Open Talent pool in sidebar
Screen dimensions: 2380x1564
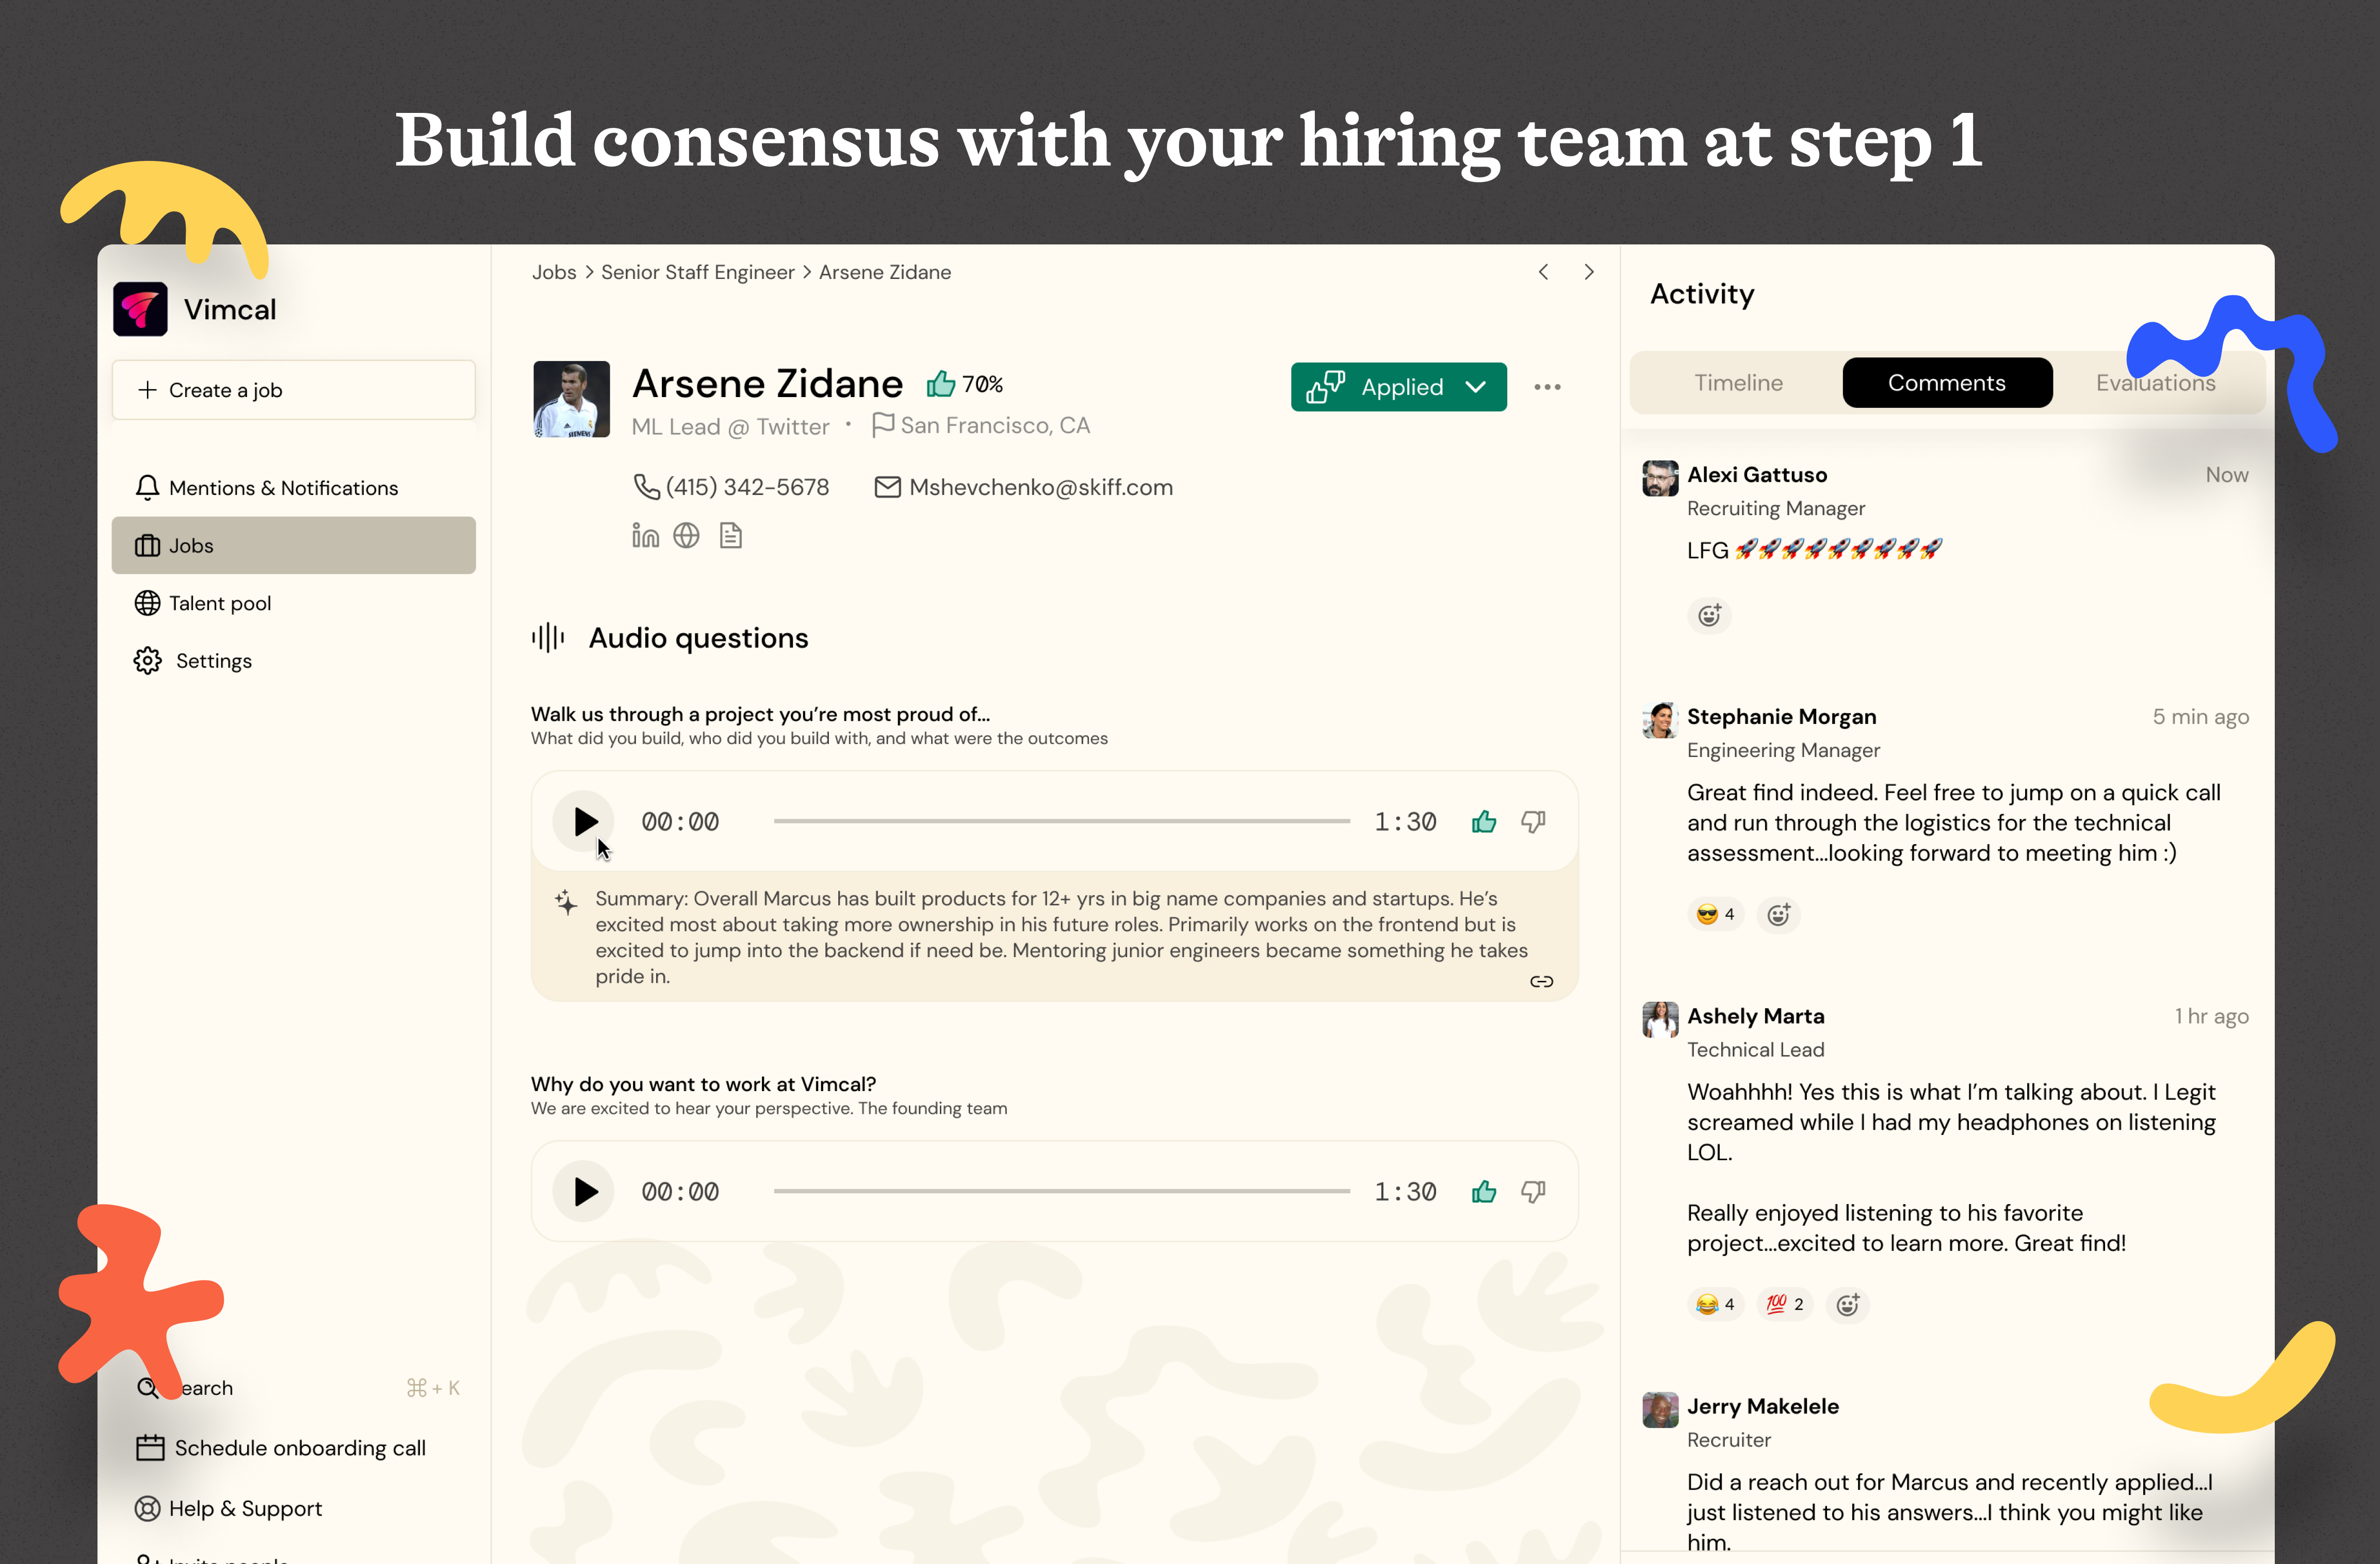point(219,603)
